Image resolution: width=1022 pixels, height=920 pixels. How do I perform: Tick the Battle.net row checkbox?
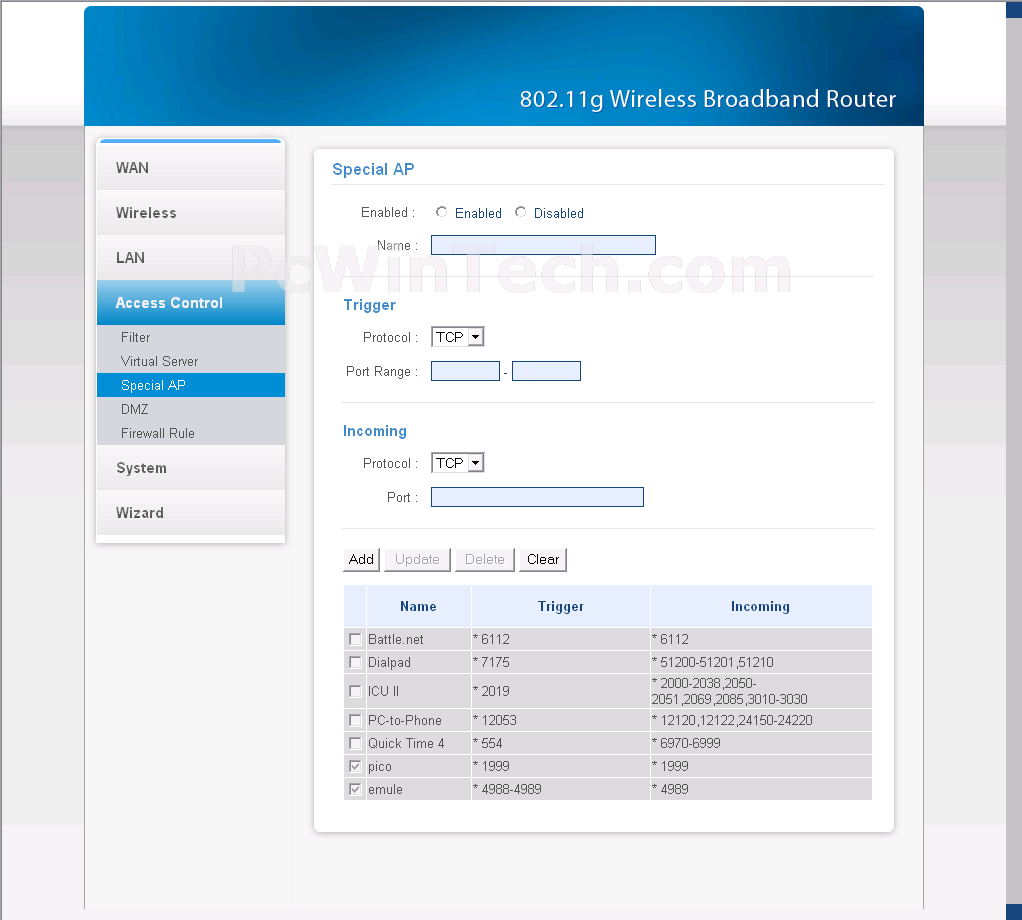pyautogui.click(x=355, y=639)
